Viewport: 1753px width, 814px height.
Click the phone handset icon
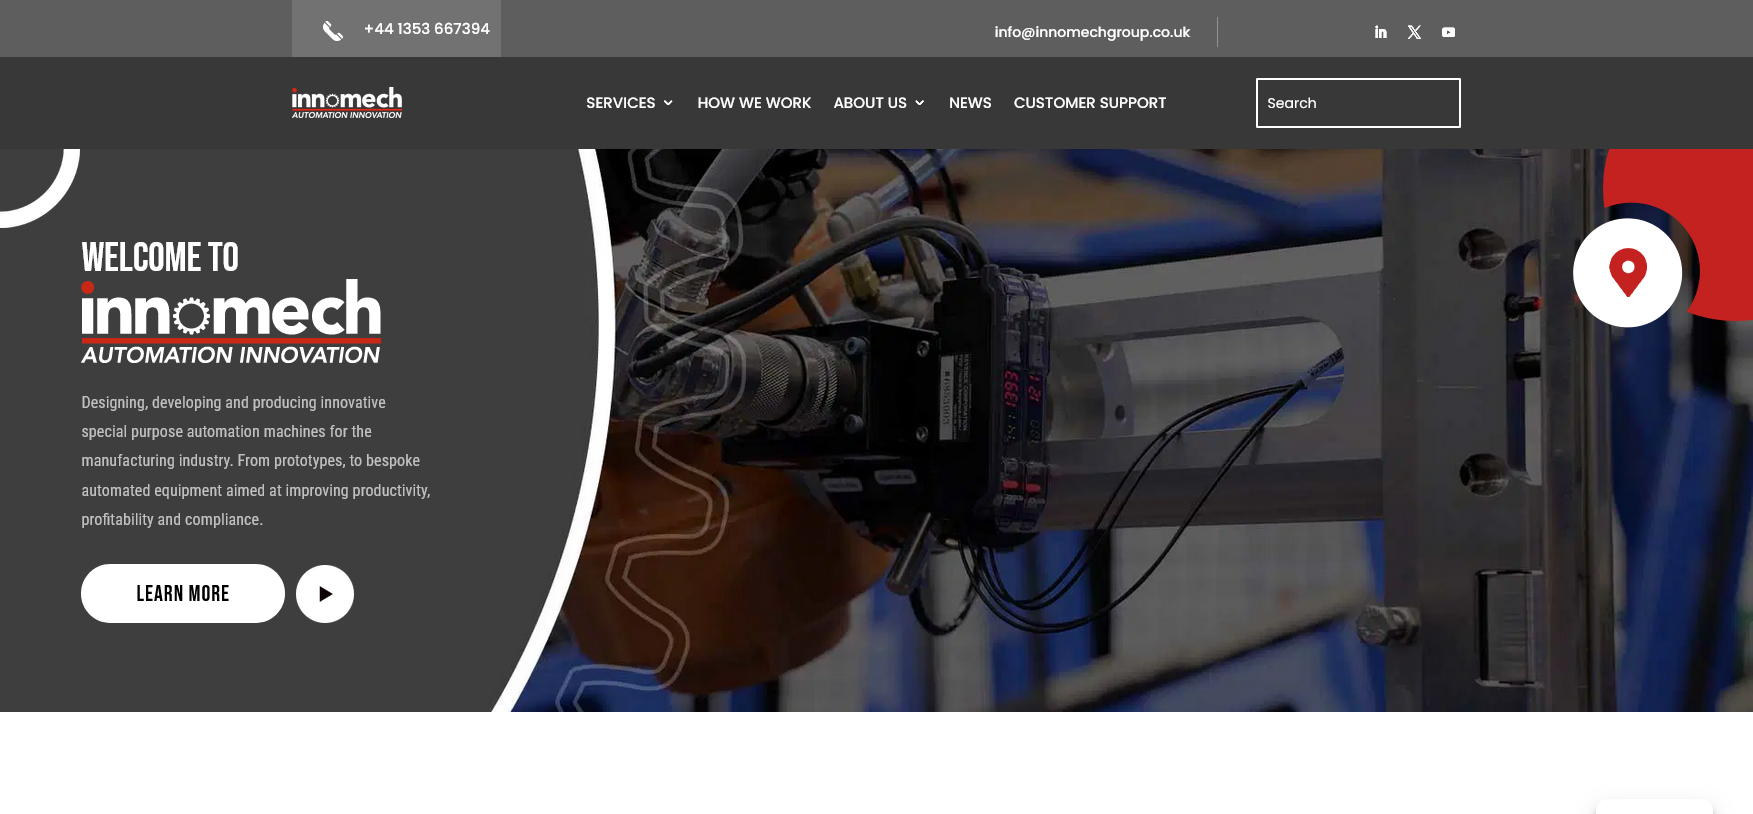pyautogui.click(x=333, y=31)
